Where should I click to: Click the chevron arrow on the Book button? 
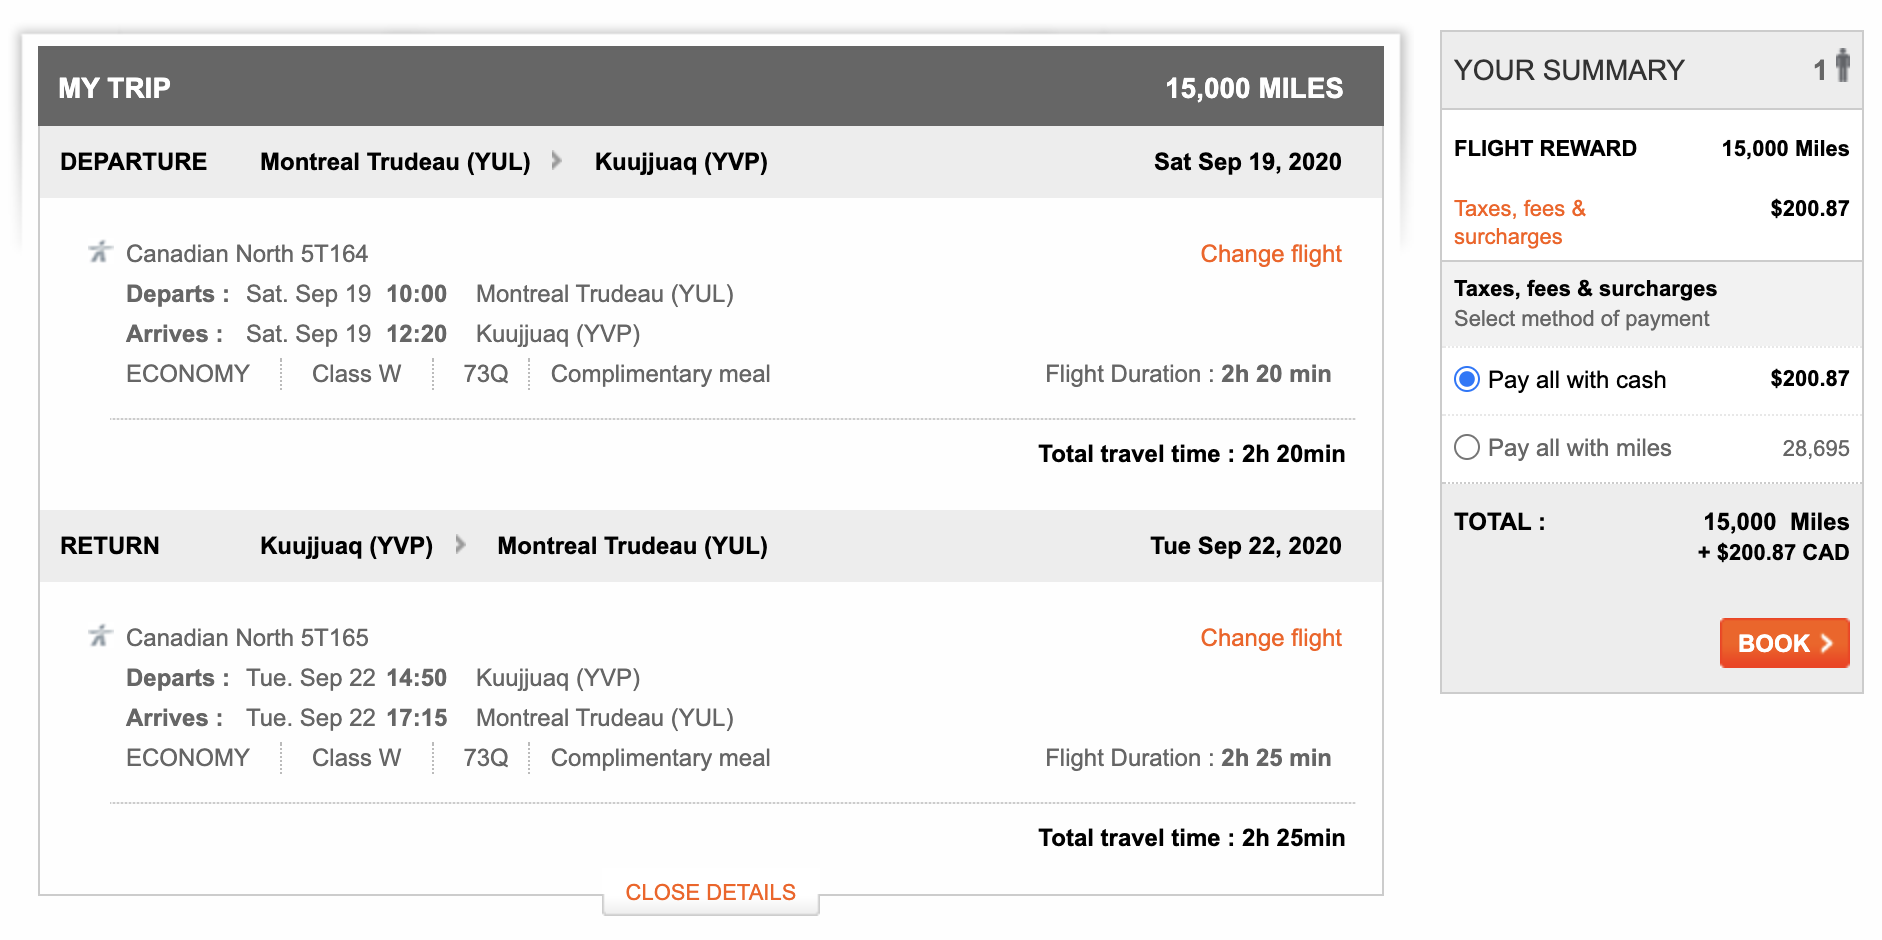pos(1827,643)
